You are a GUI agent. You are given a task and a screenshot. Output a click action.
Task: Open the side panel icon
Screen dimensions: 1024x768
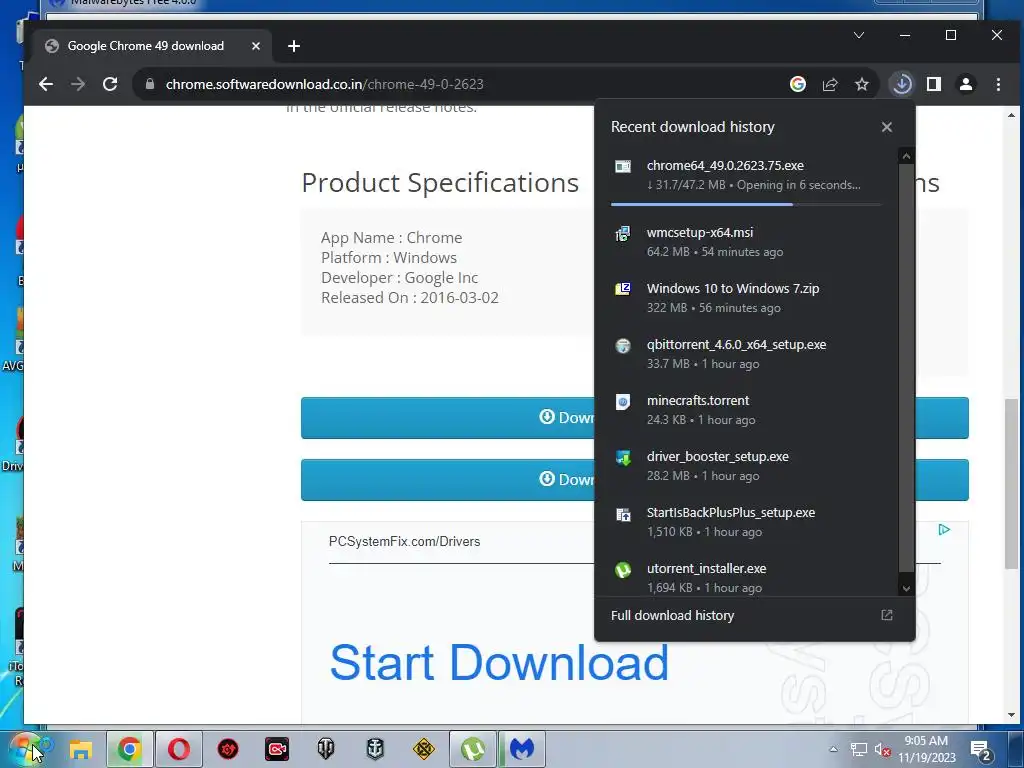click(934, 84)
